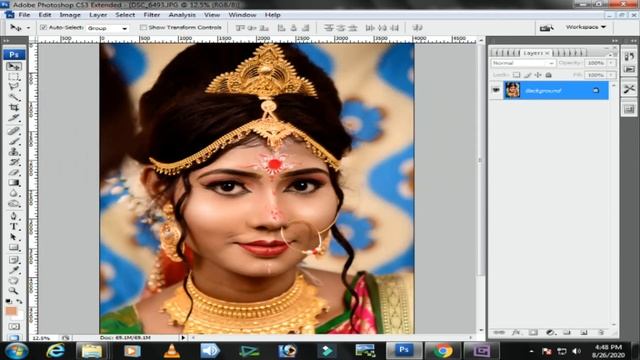Open the Go to Bridge button
Screen dimensions: 640x360
click(x=547, y=28)
